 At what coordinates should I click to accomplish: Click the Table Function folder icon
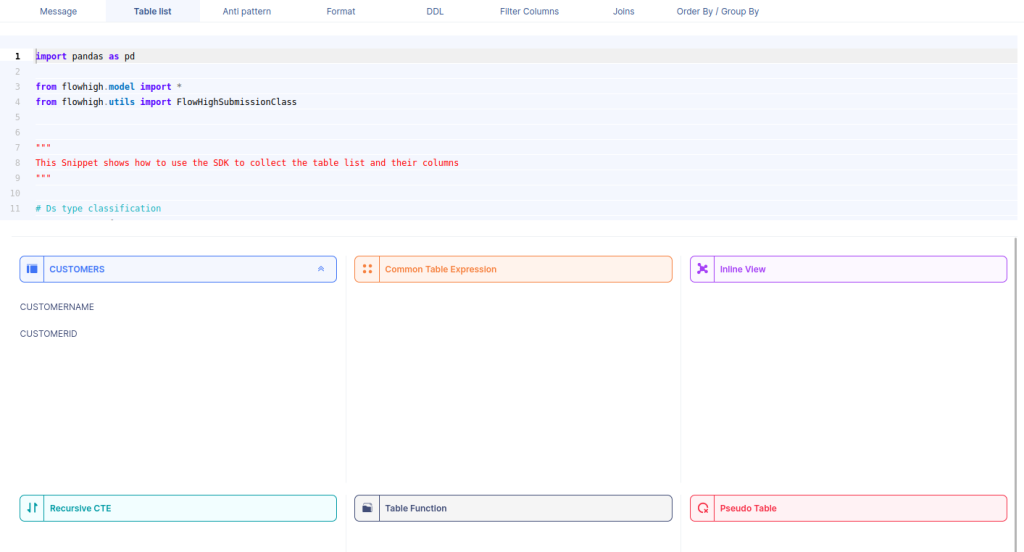(x=367, y=508)
